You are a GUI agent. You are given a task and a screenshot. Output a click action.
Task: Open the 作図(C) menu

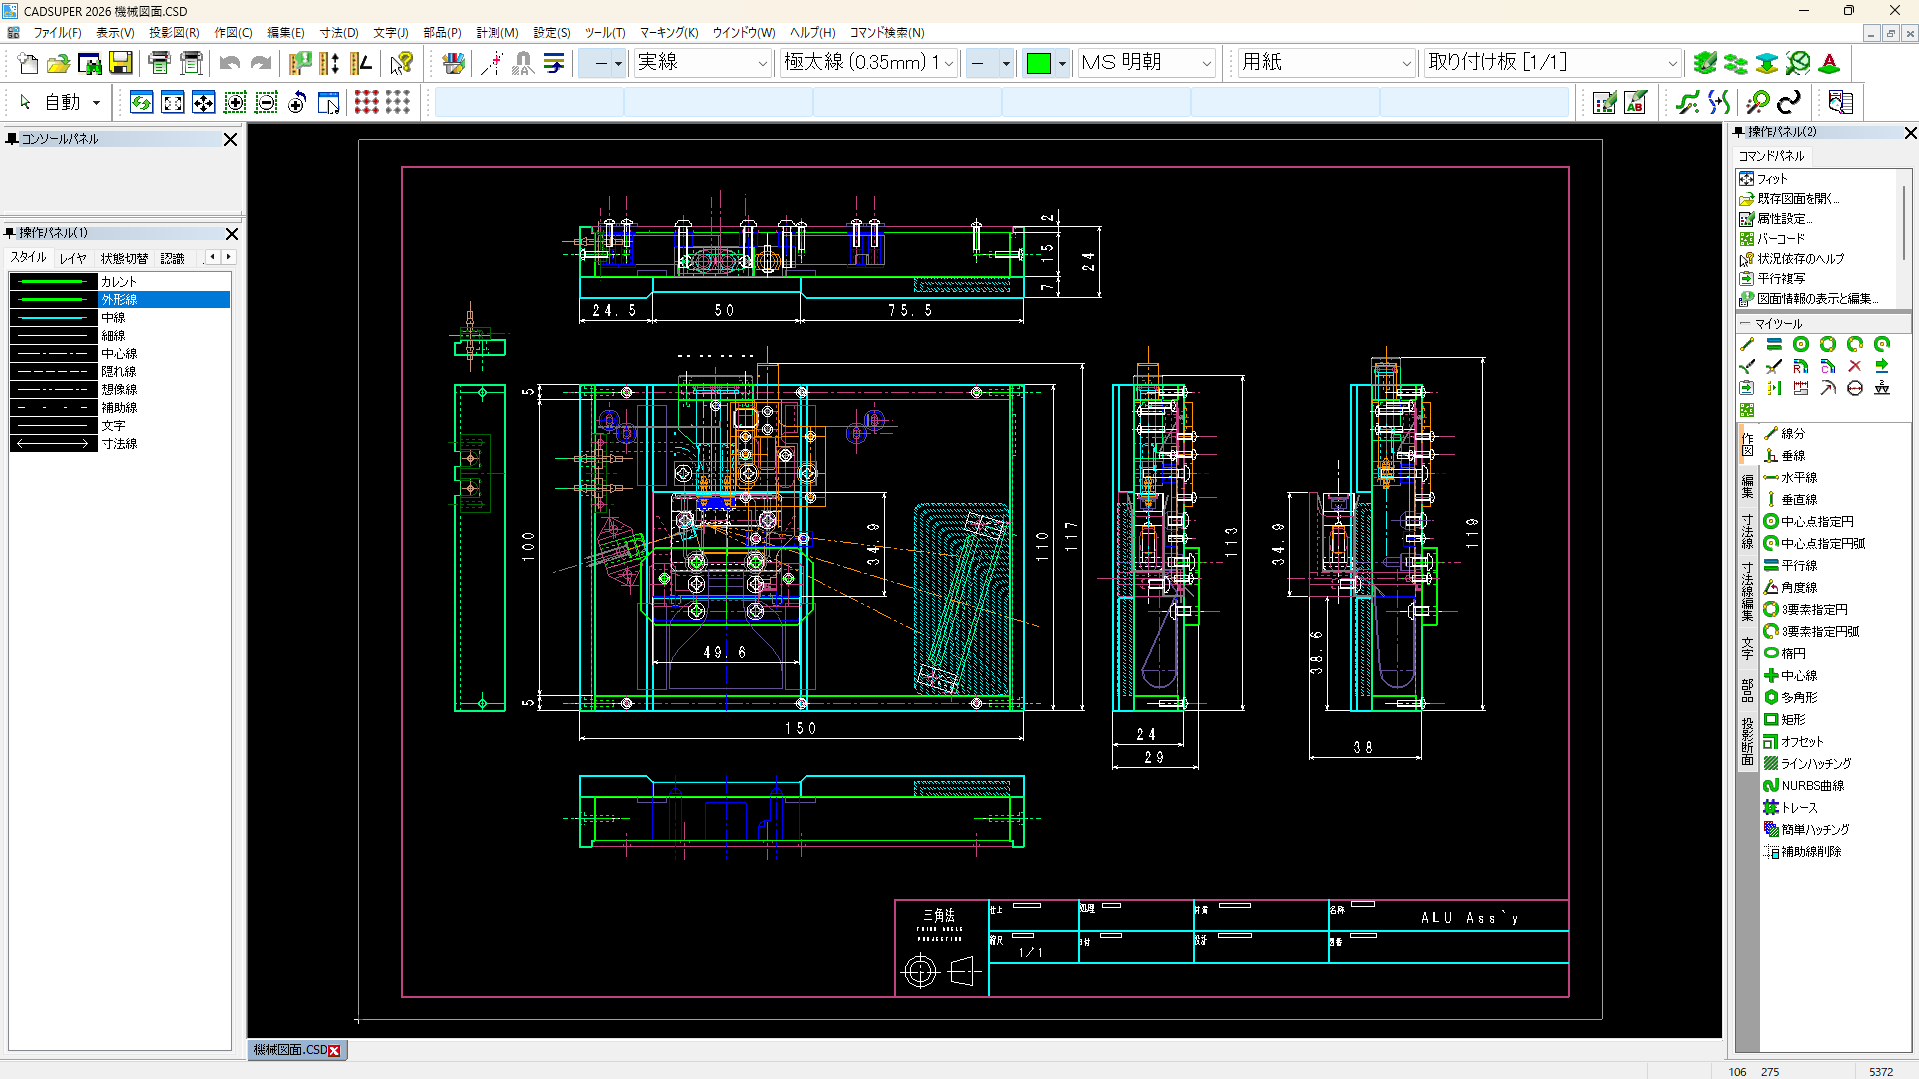point(233,33)
